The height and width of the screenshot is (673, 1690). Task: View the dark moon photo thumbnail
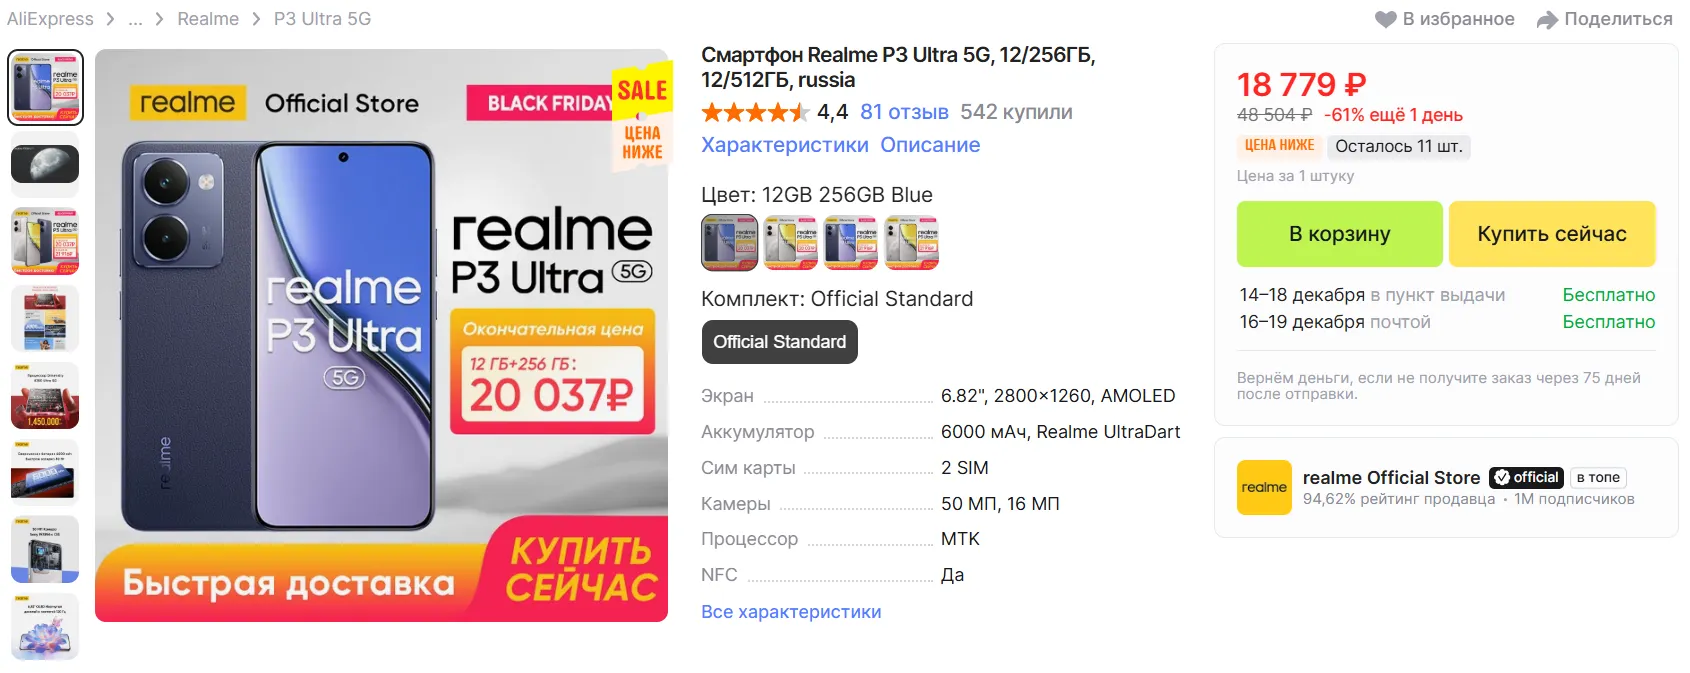[45, 165]
